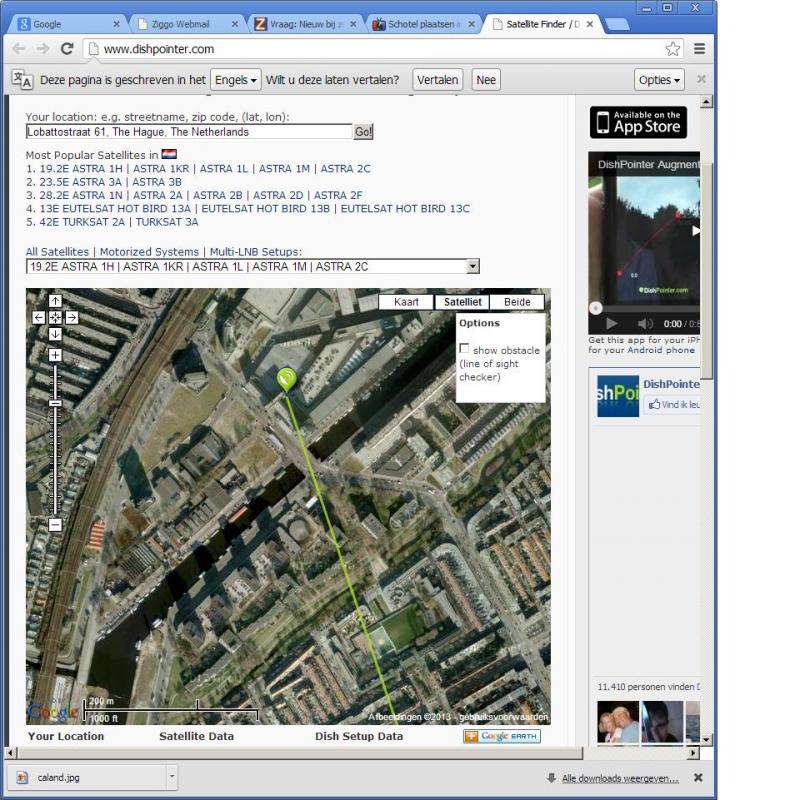Image resolution: width=800 pixels, height=800 pixels.
Task: Click the Motorized Systems link
Action: click(149, 252)
